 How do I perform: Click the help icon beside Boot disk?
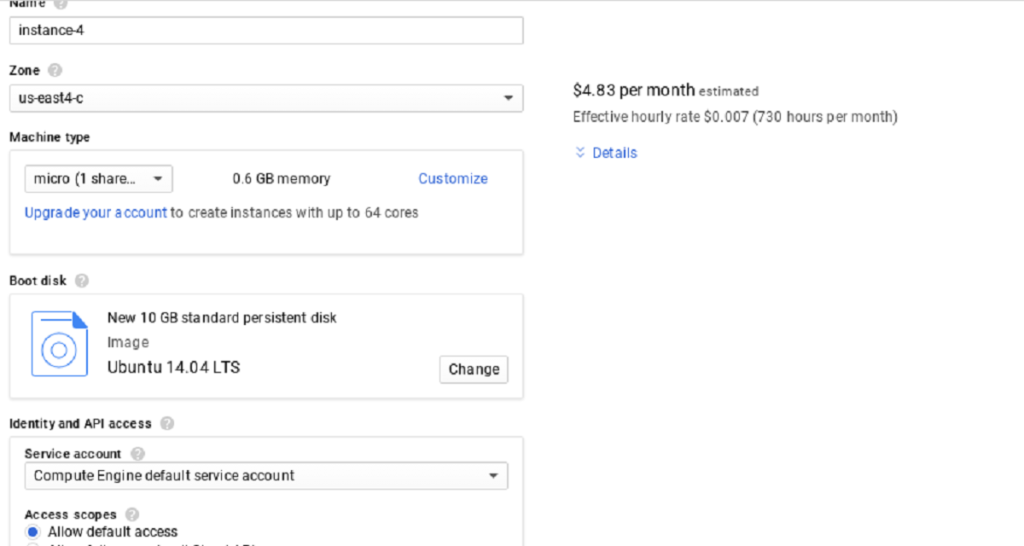coord(82,281)
